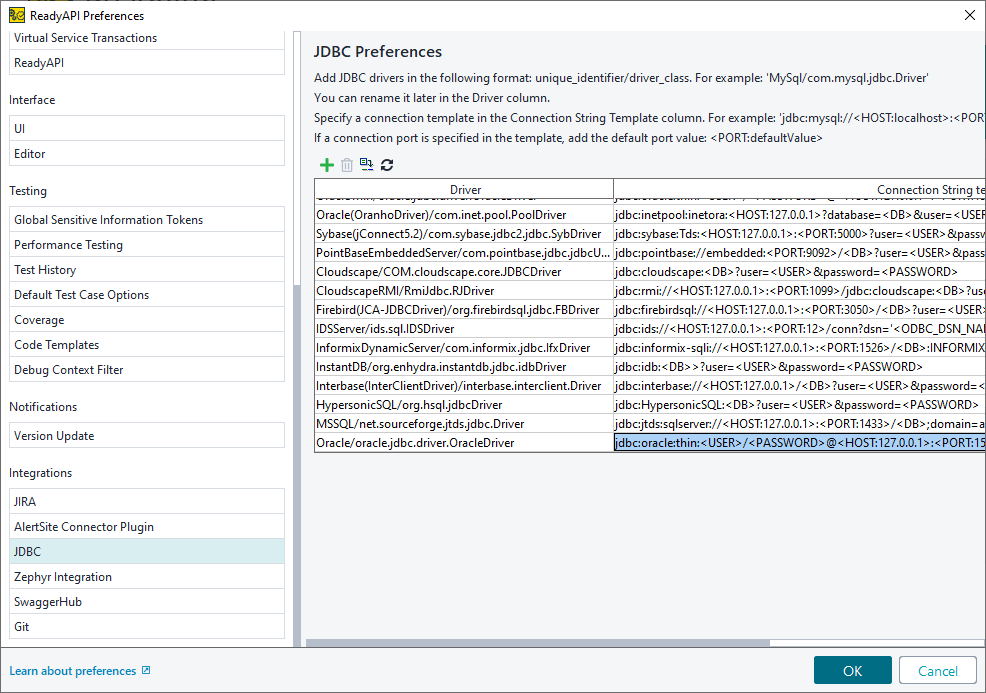
Task: Select the ReadyAPI preferences page
Action: click(147, 63)
